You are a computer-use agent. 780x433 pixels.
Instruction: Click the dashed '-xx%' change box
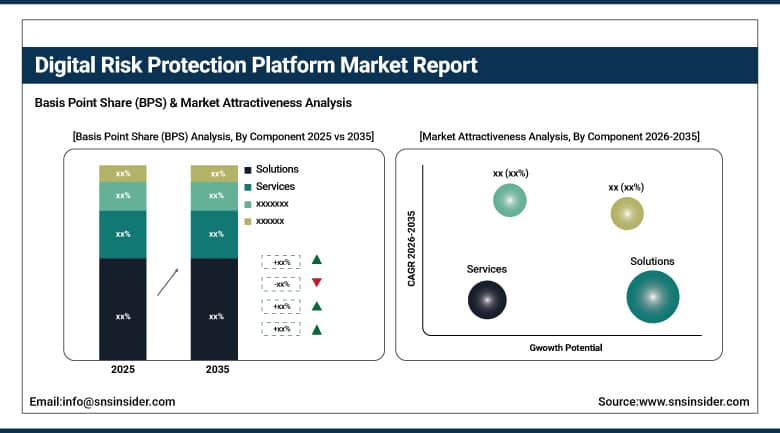281,284
